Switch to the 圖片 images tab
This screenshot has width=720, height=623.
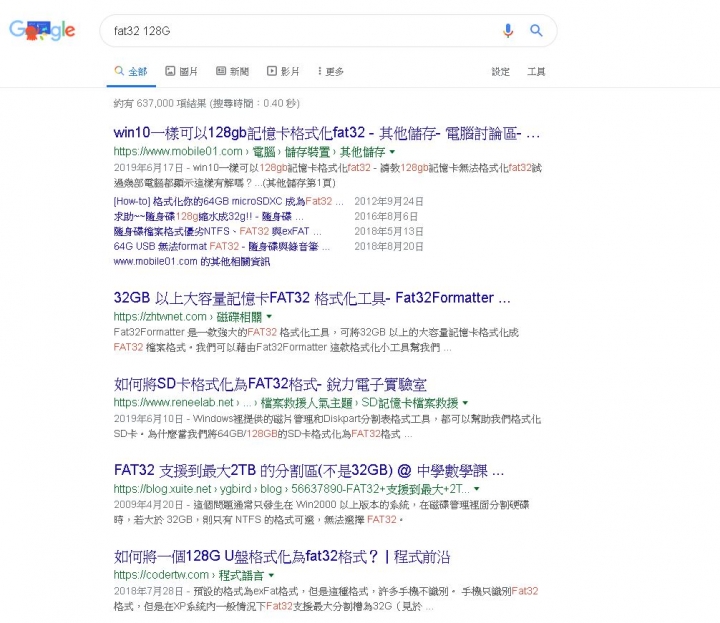point(181,71)
